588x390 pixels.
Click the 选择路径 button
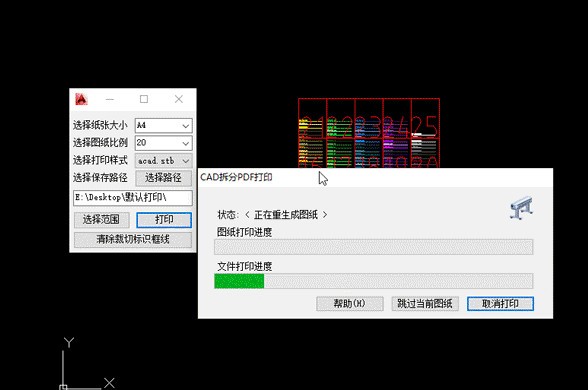tap(164, 178)
